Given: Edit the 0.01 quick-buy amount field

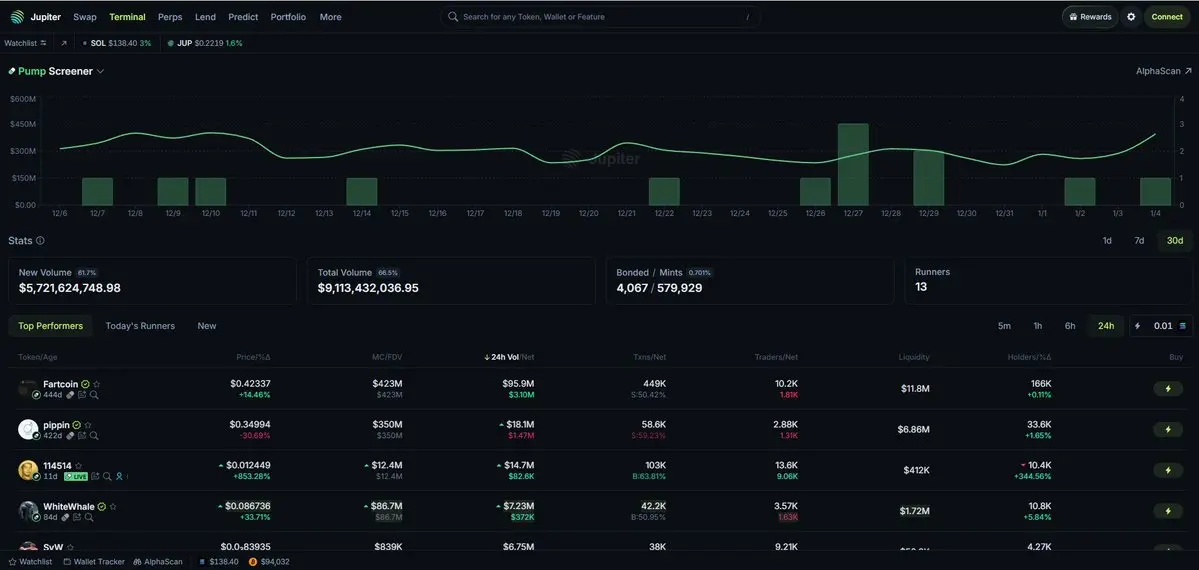Looking at the screenshot, I should pyautogui.click(x=1162, y=326).
